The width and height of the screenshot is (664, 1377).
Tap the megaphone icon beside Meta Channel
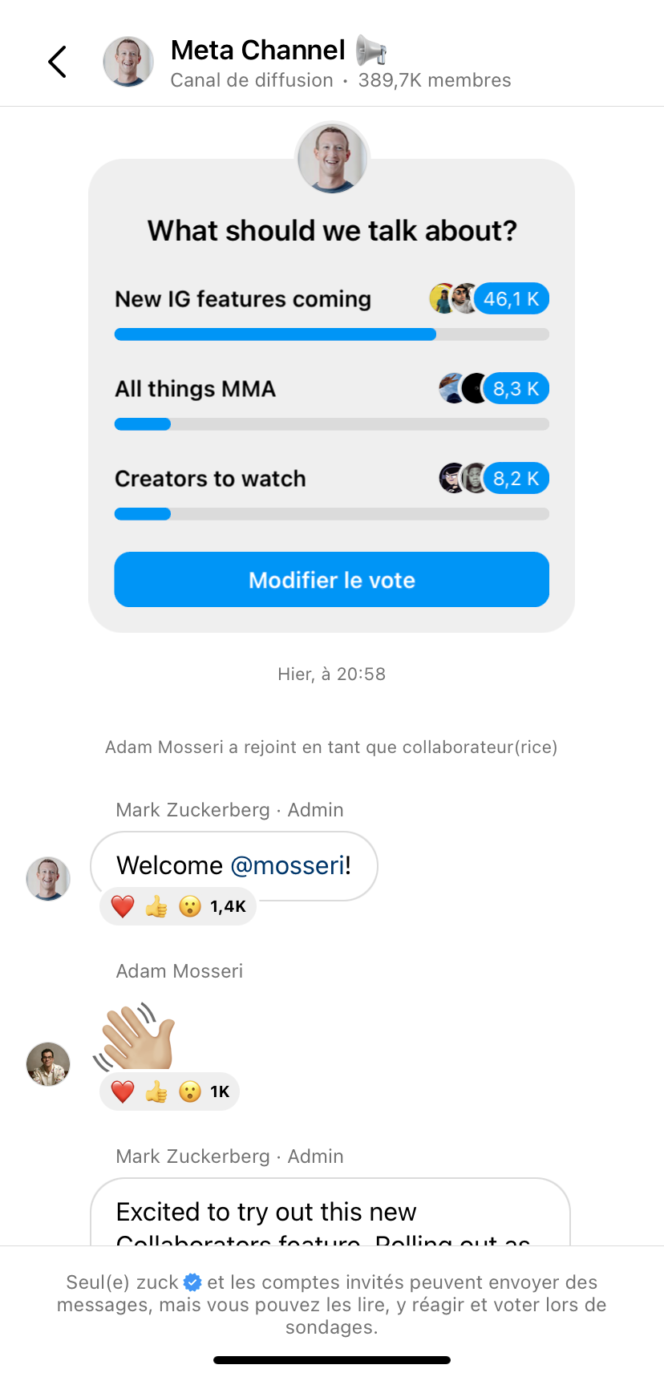[x=373, y=49]
